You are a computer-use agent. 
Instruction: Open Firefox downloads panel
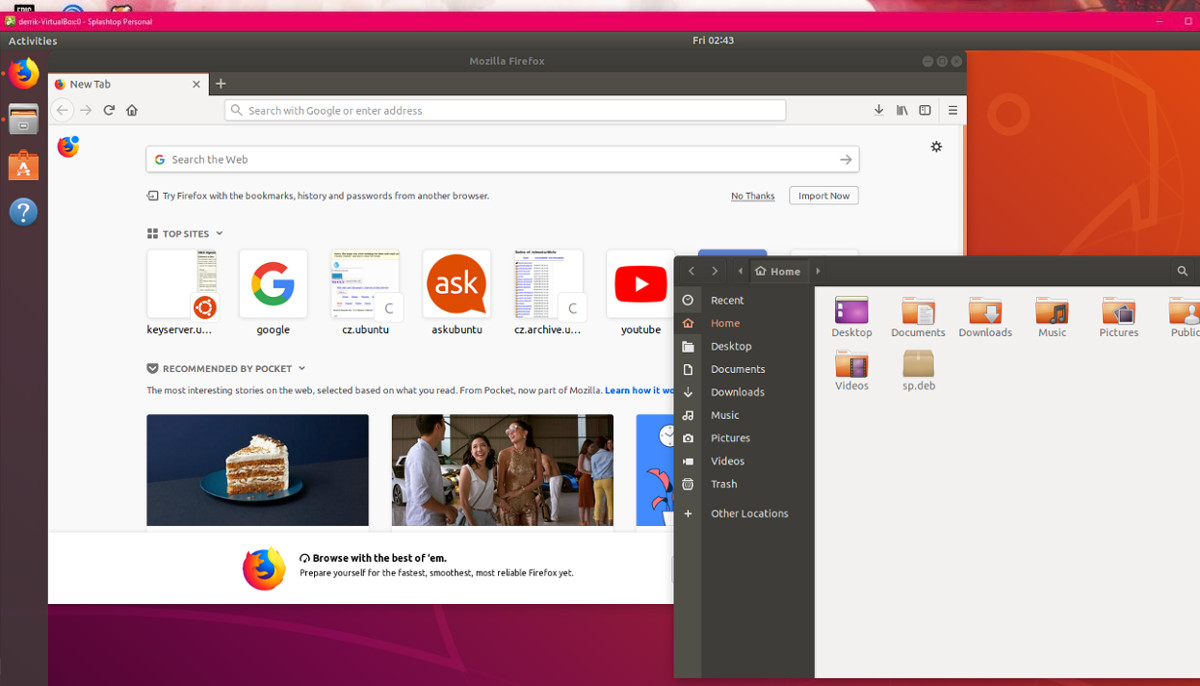tap(879, 111)
